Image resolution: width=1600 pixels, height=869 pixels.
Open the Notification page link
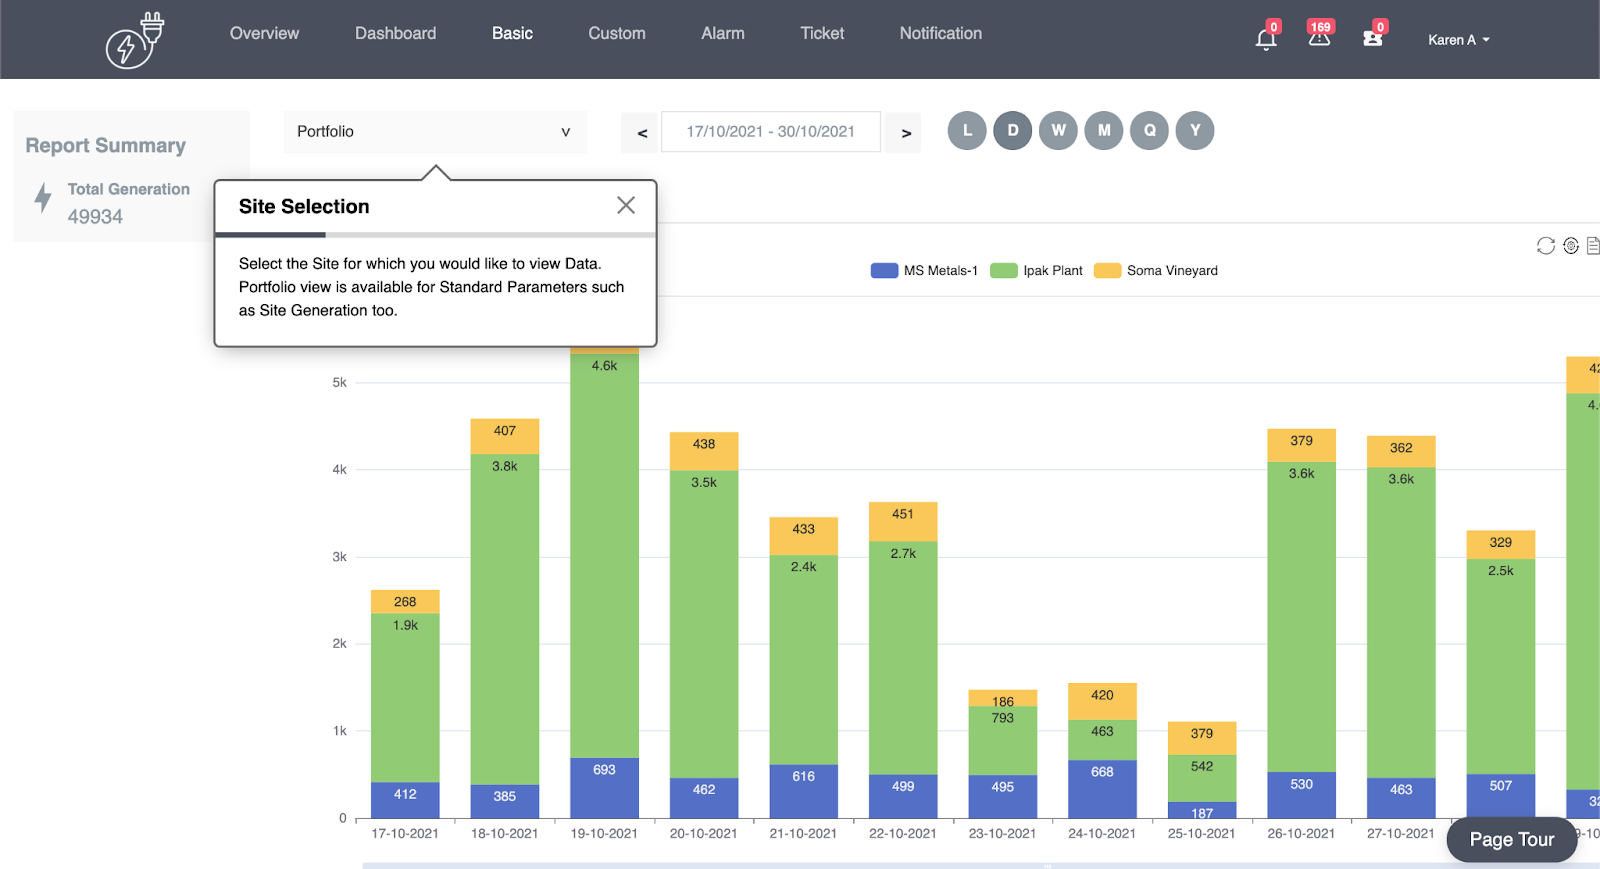941,33
